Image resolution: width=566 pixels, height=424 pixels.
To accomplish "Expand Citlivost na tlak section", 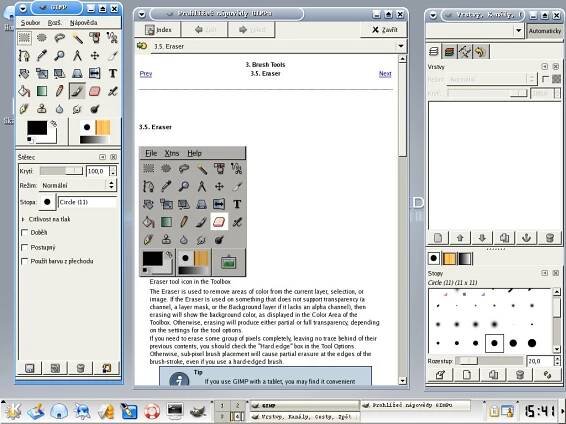I will [x=23, y=219].
